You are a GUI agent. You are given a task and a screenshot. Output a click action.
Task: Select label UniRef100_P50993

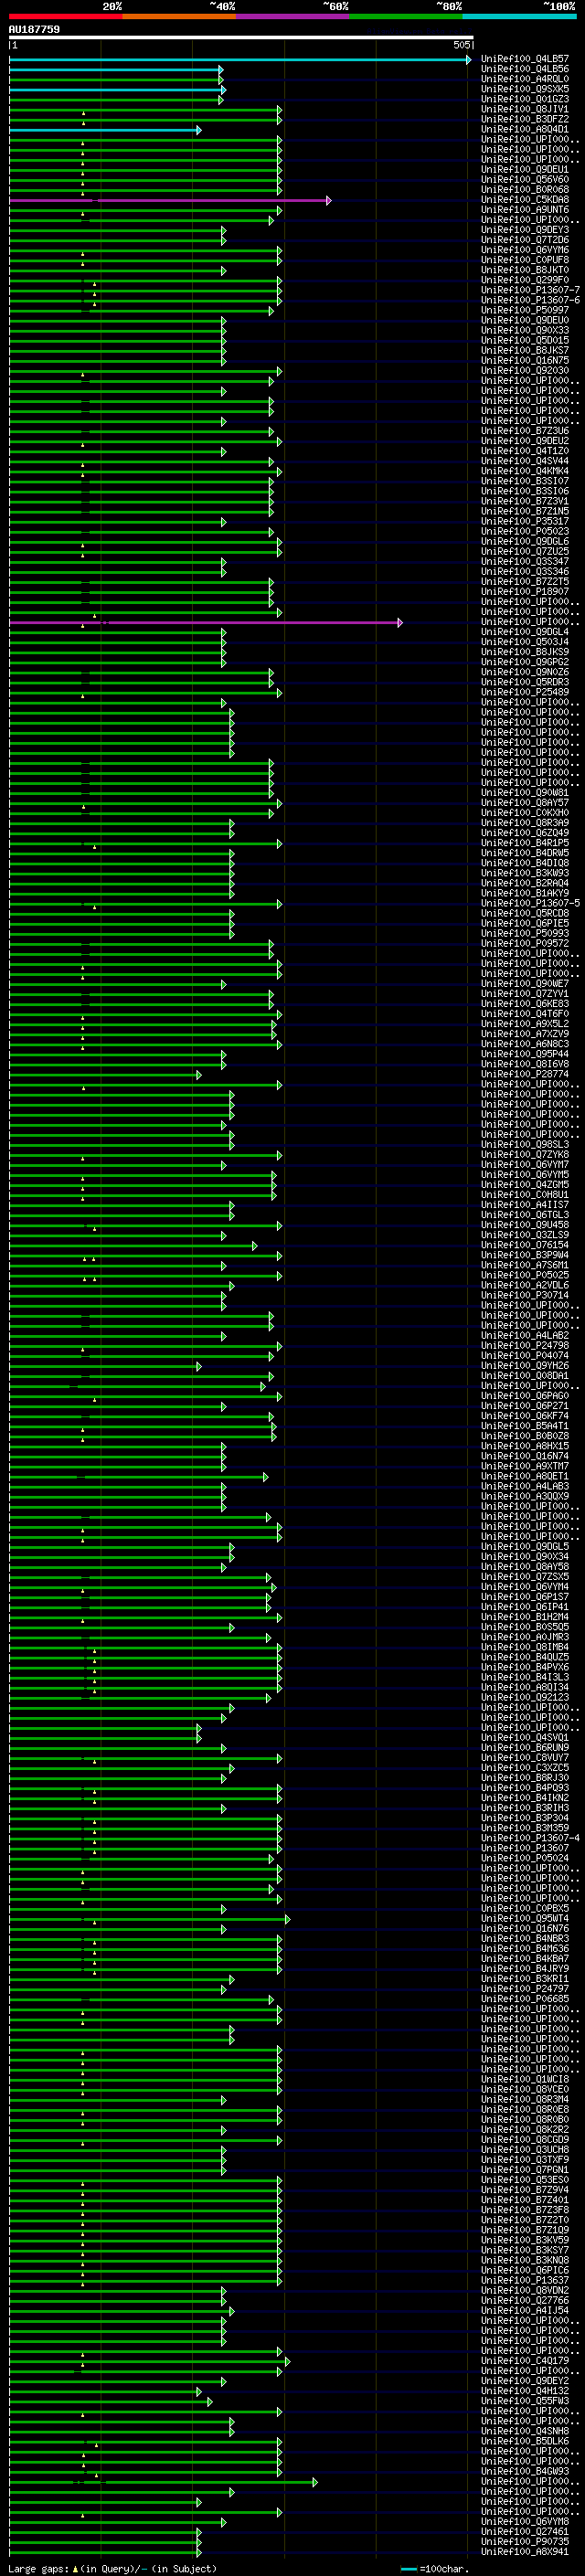pyautogui.click(x=525, y=933)
